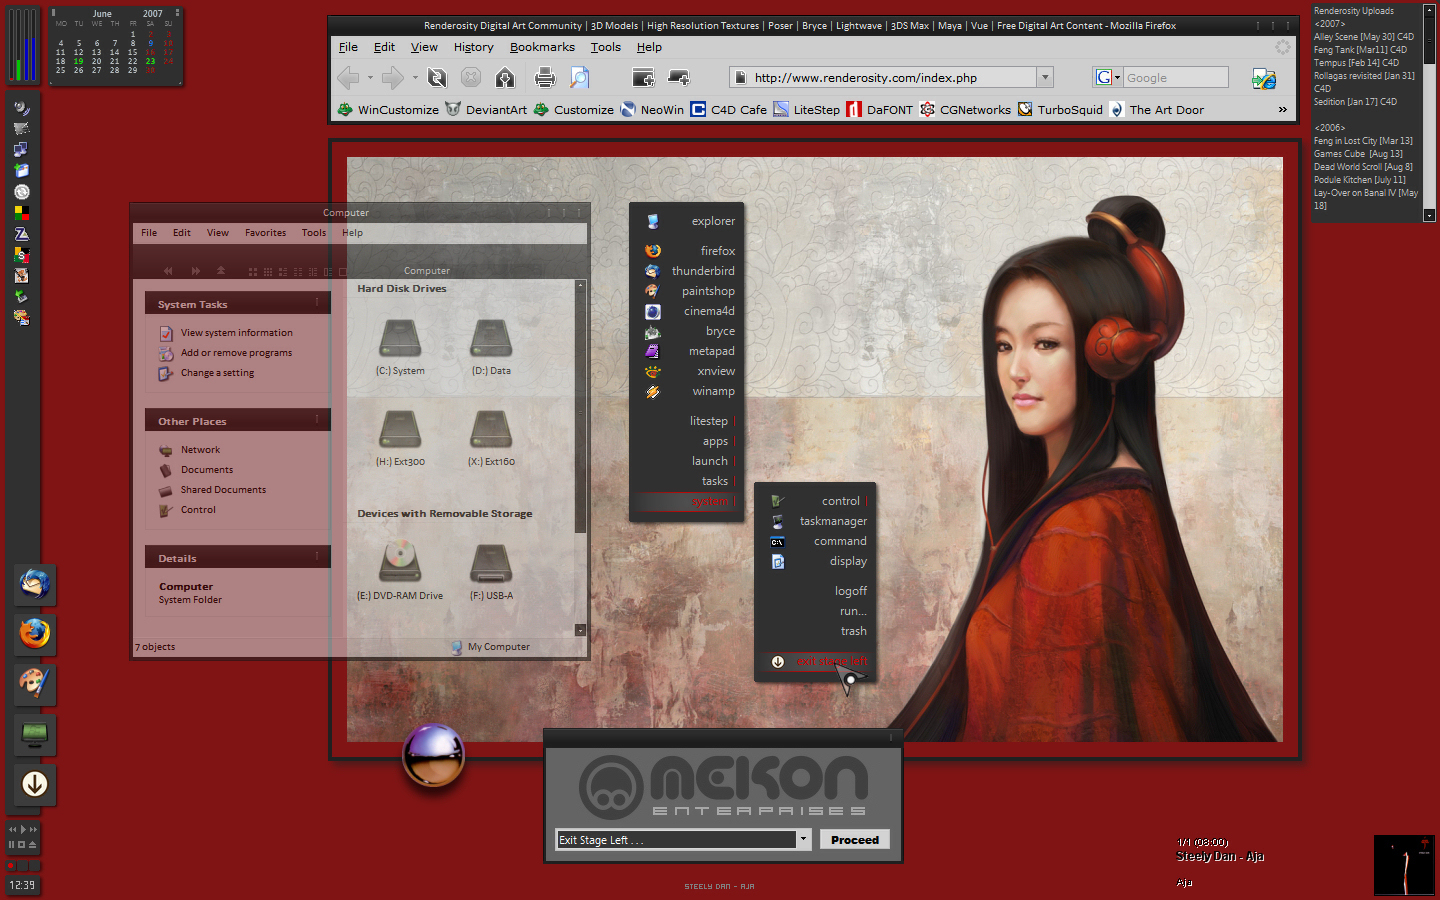Viewport: 1440px width, 900px height.
Task: Open the Exit Stage Left combo box arrow
Action: (x=803, y=840)
